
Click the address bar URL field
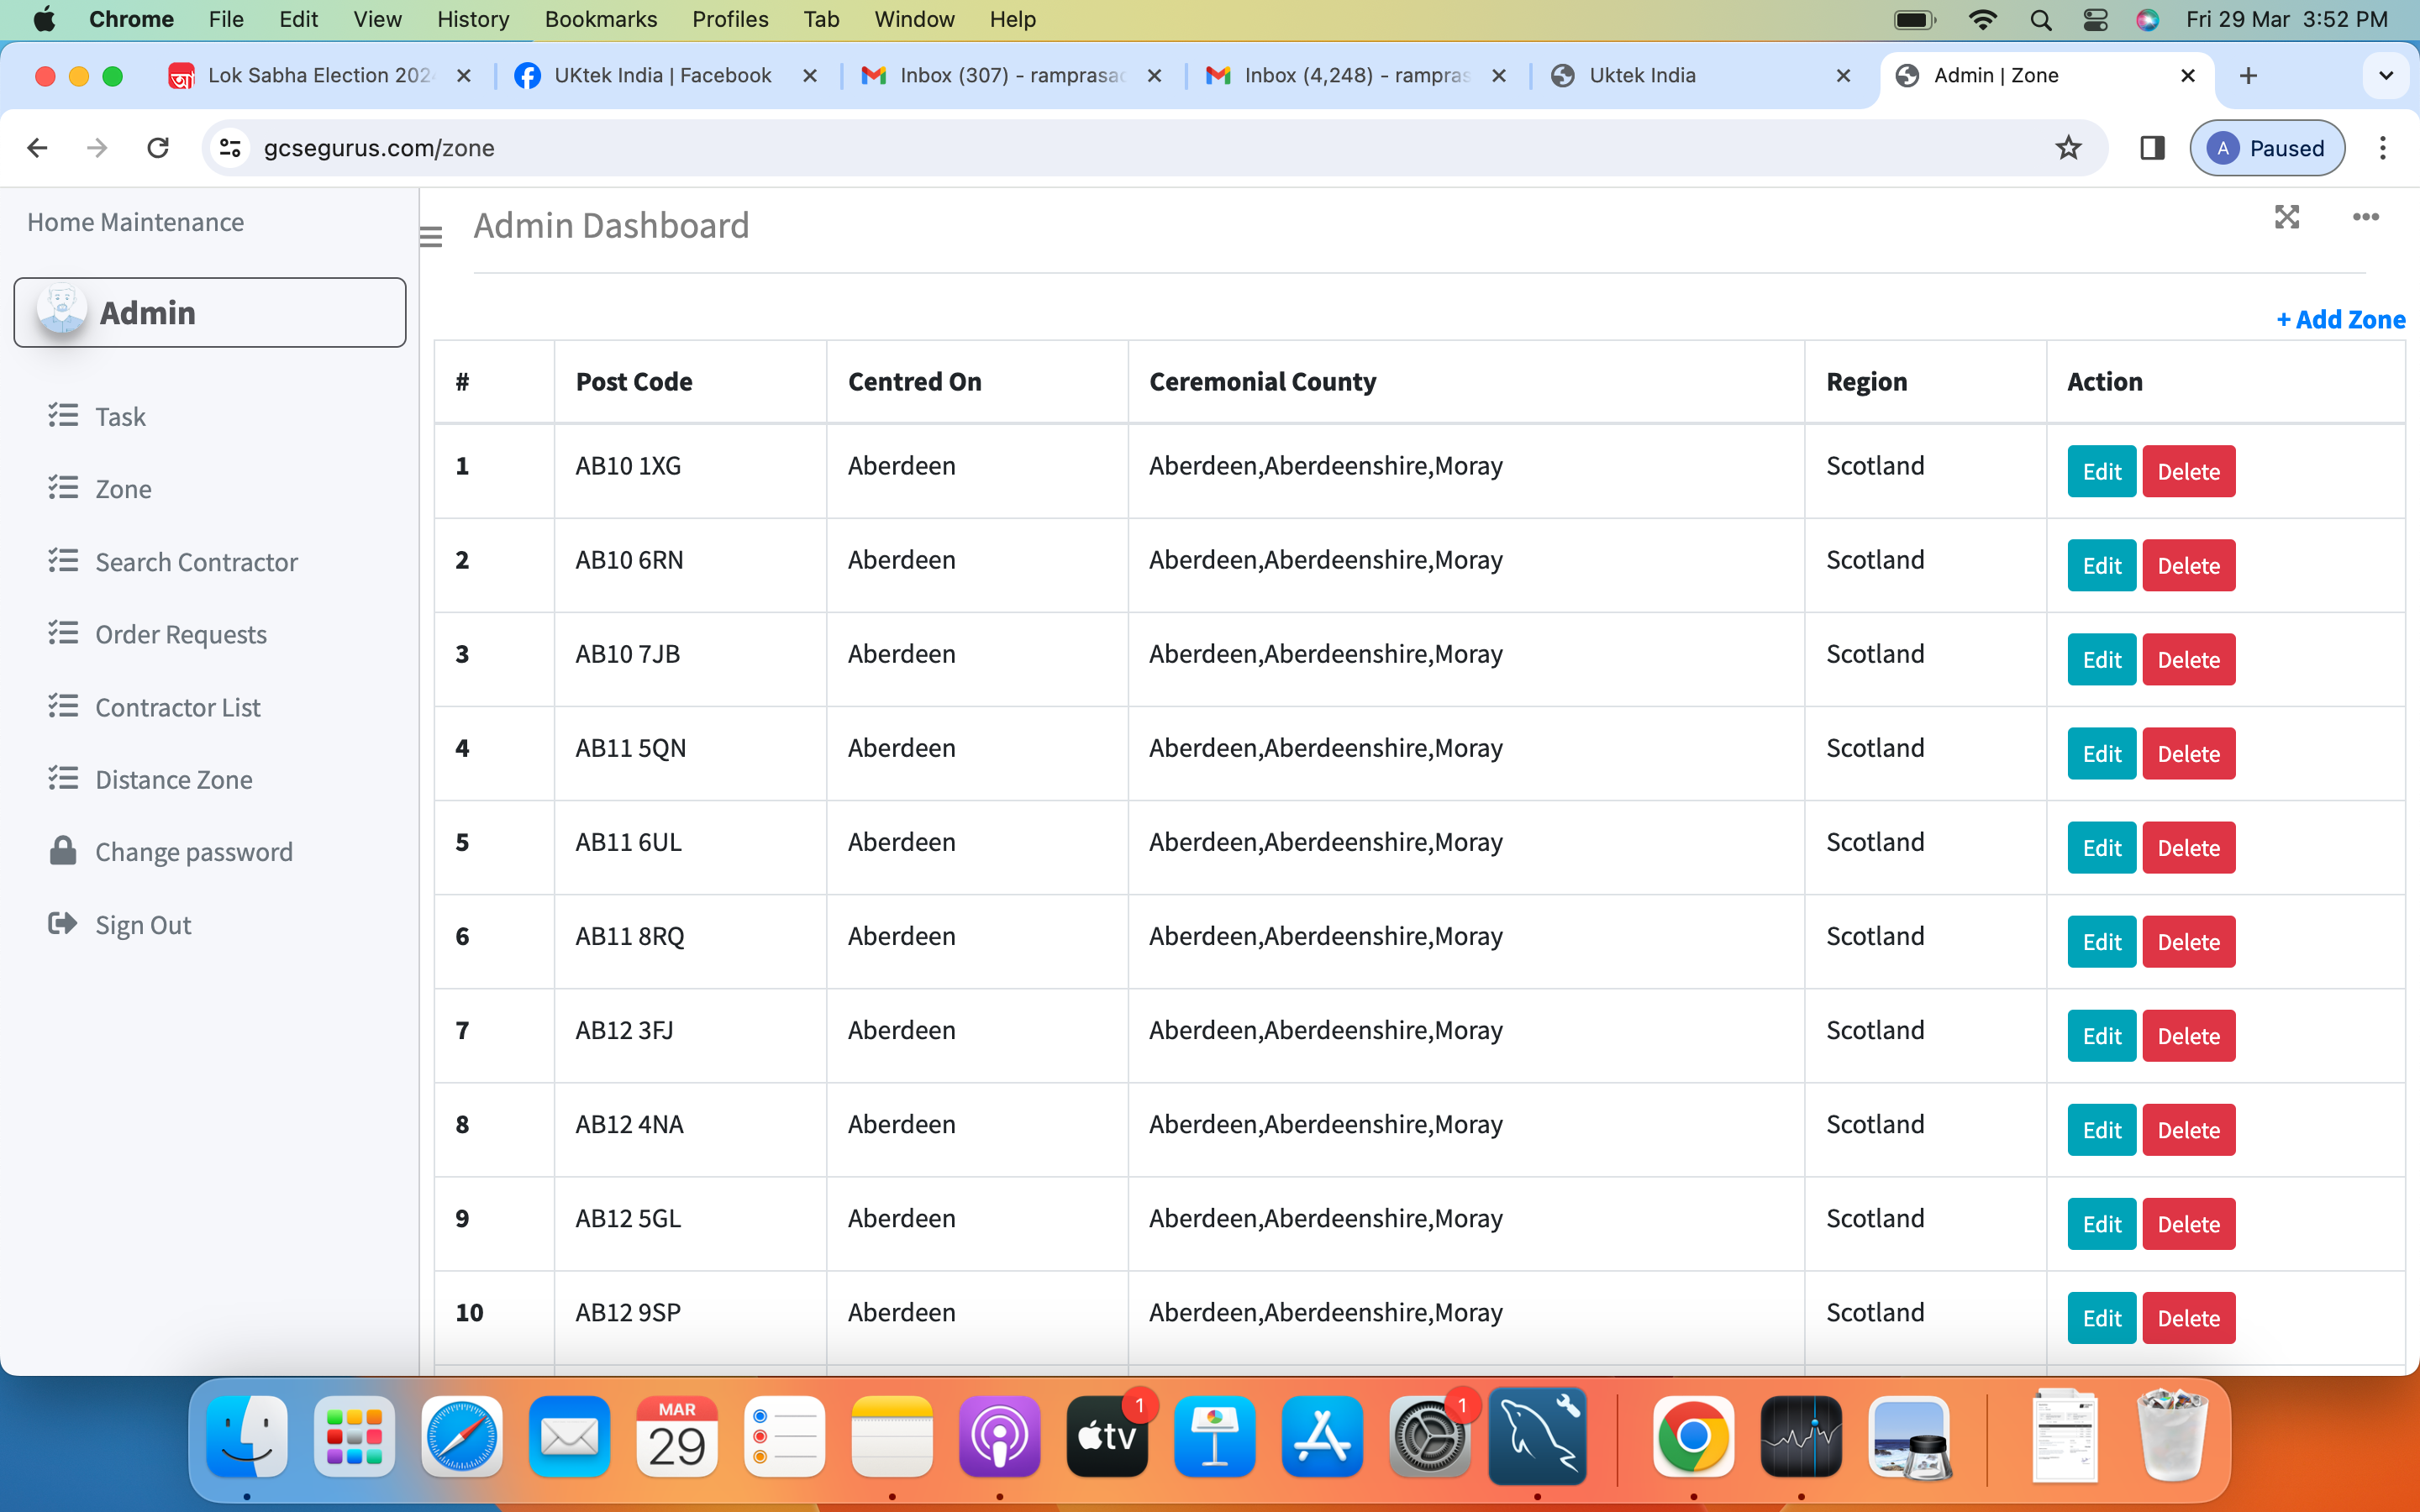pos(1100,148)
